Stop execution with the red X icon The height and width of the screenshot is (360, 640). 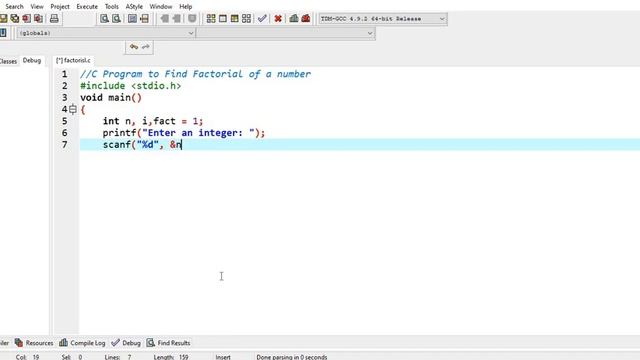[x=278, y=18]
